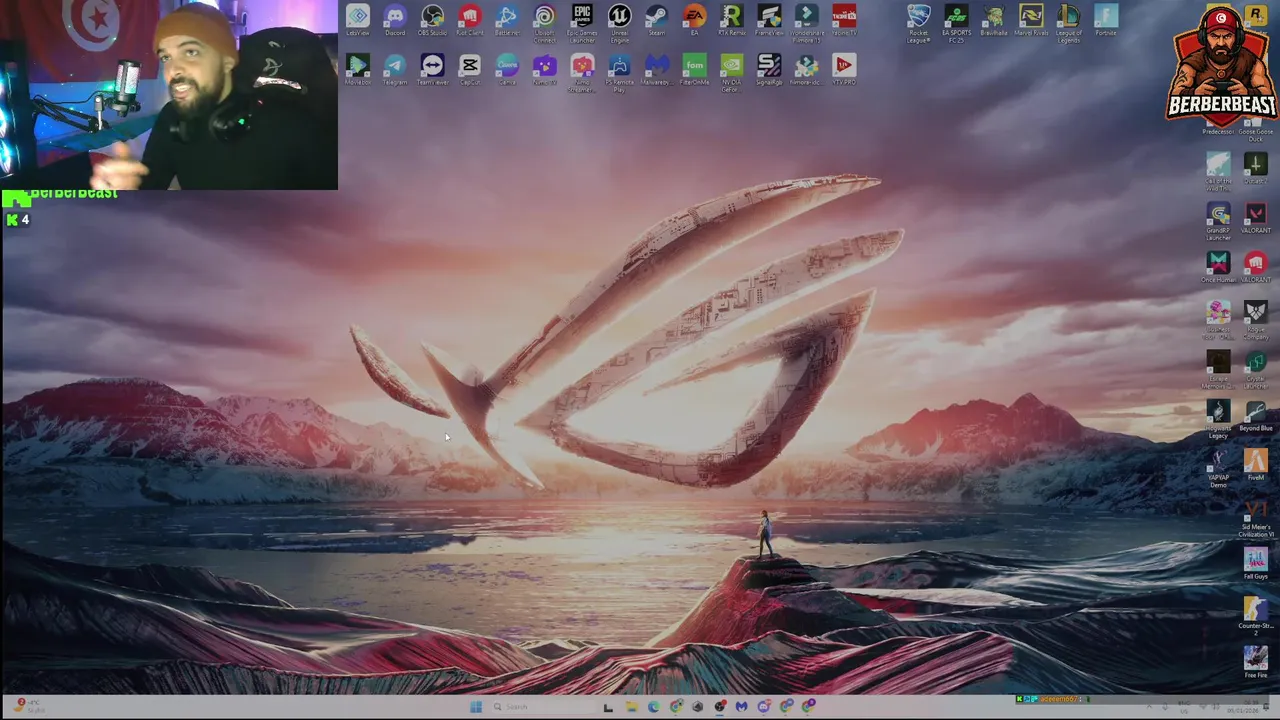Select the Marvel Rivals icon
The image size is (1280, 720).
(x=1031, y=20)
